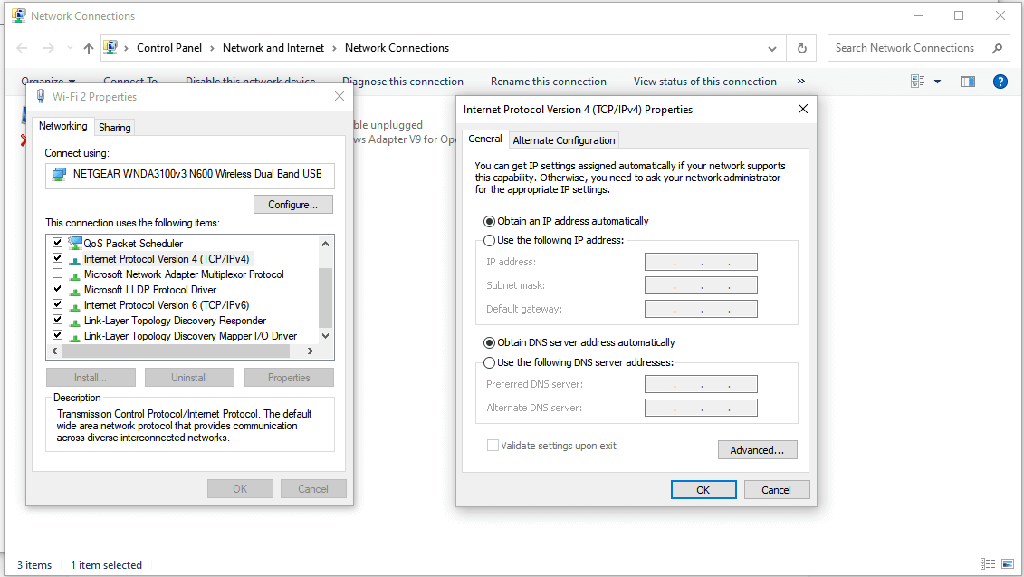Click the large icons view icon in status bar
The image size is (1024, 577).
point(1007,565)
